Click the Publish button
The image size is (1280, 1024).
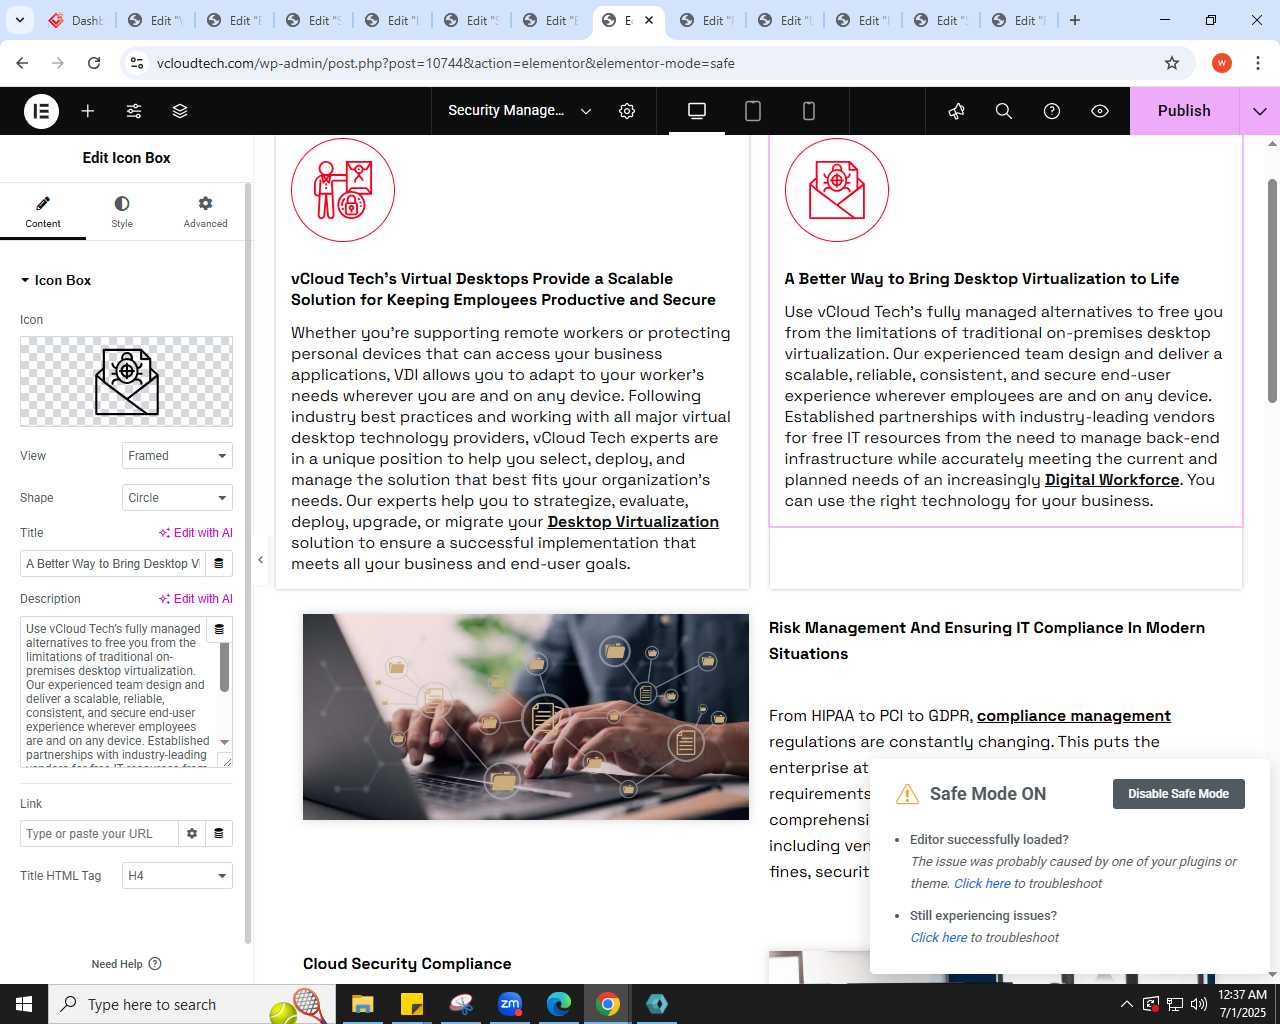coord(1184,111)
